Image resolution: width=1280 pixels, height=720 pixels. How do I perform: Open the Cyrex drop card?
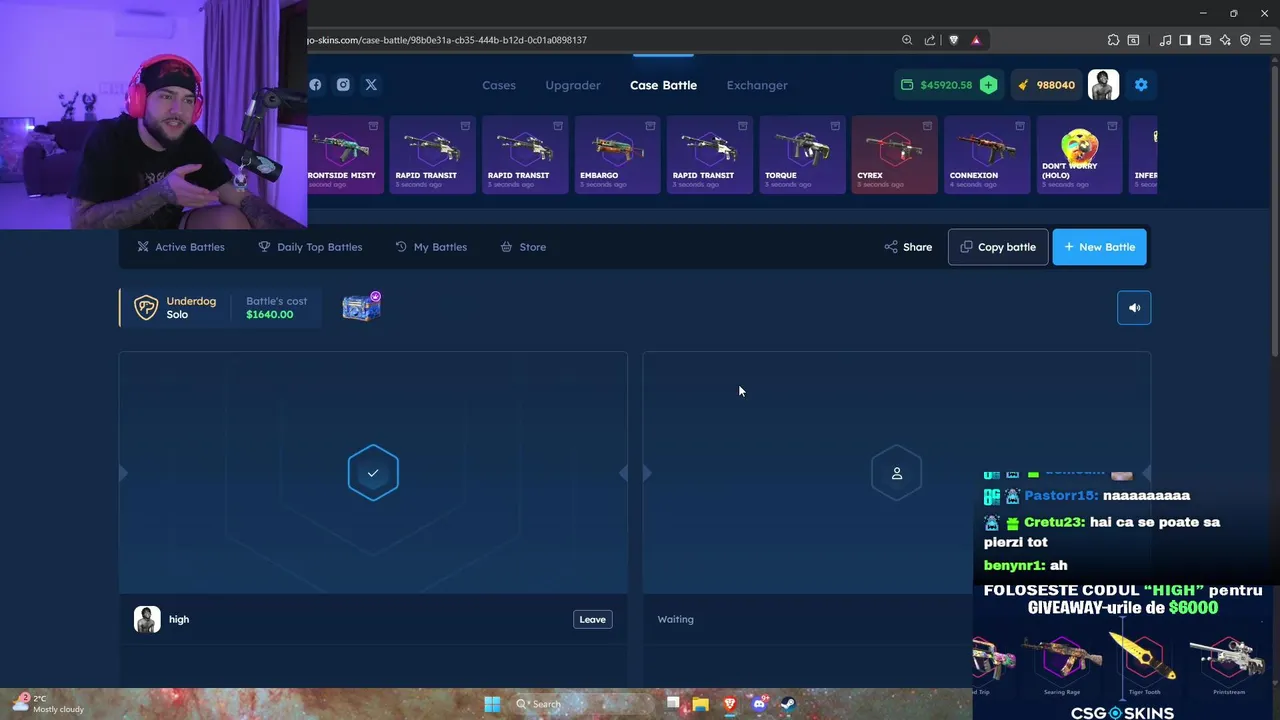pos(894,154)
